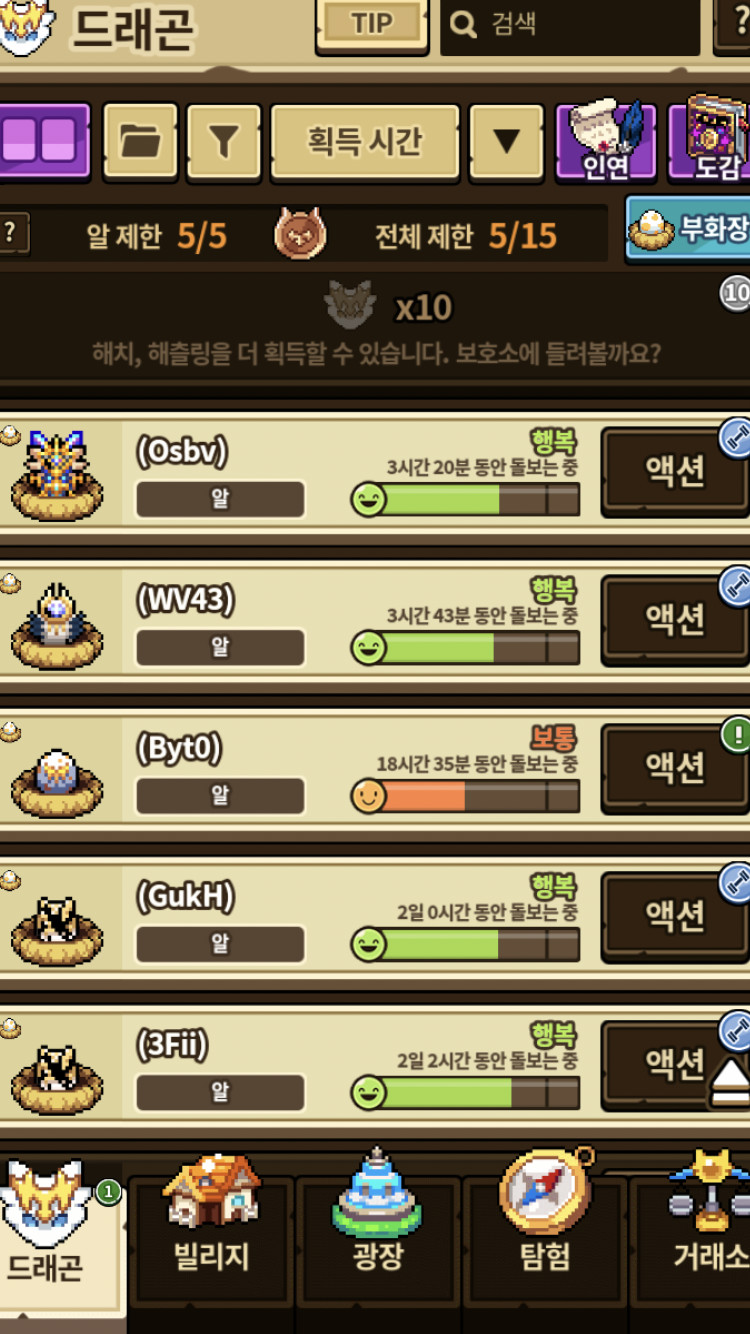Click the 검색 search field
This screenshot has width=750, height=1334.
[570, 24]
